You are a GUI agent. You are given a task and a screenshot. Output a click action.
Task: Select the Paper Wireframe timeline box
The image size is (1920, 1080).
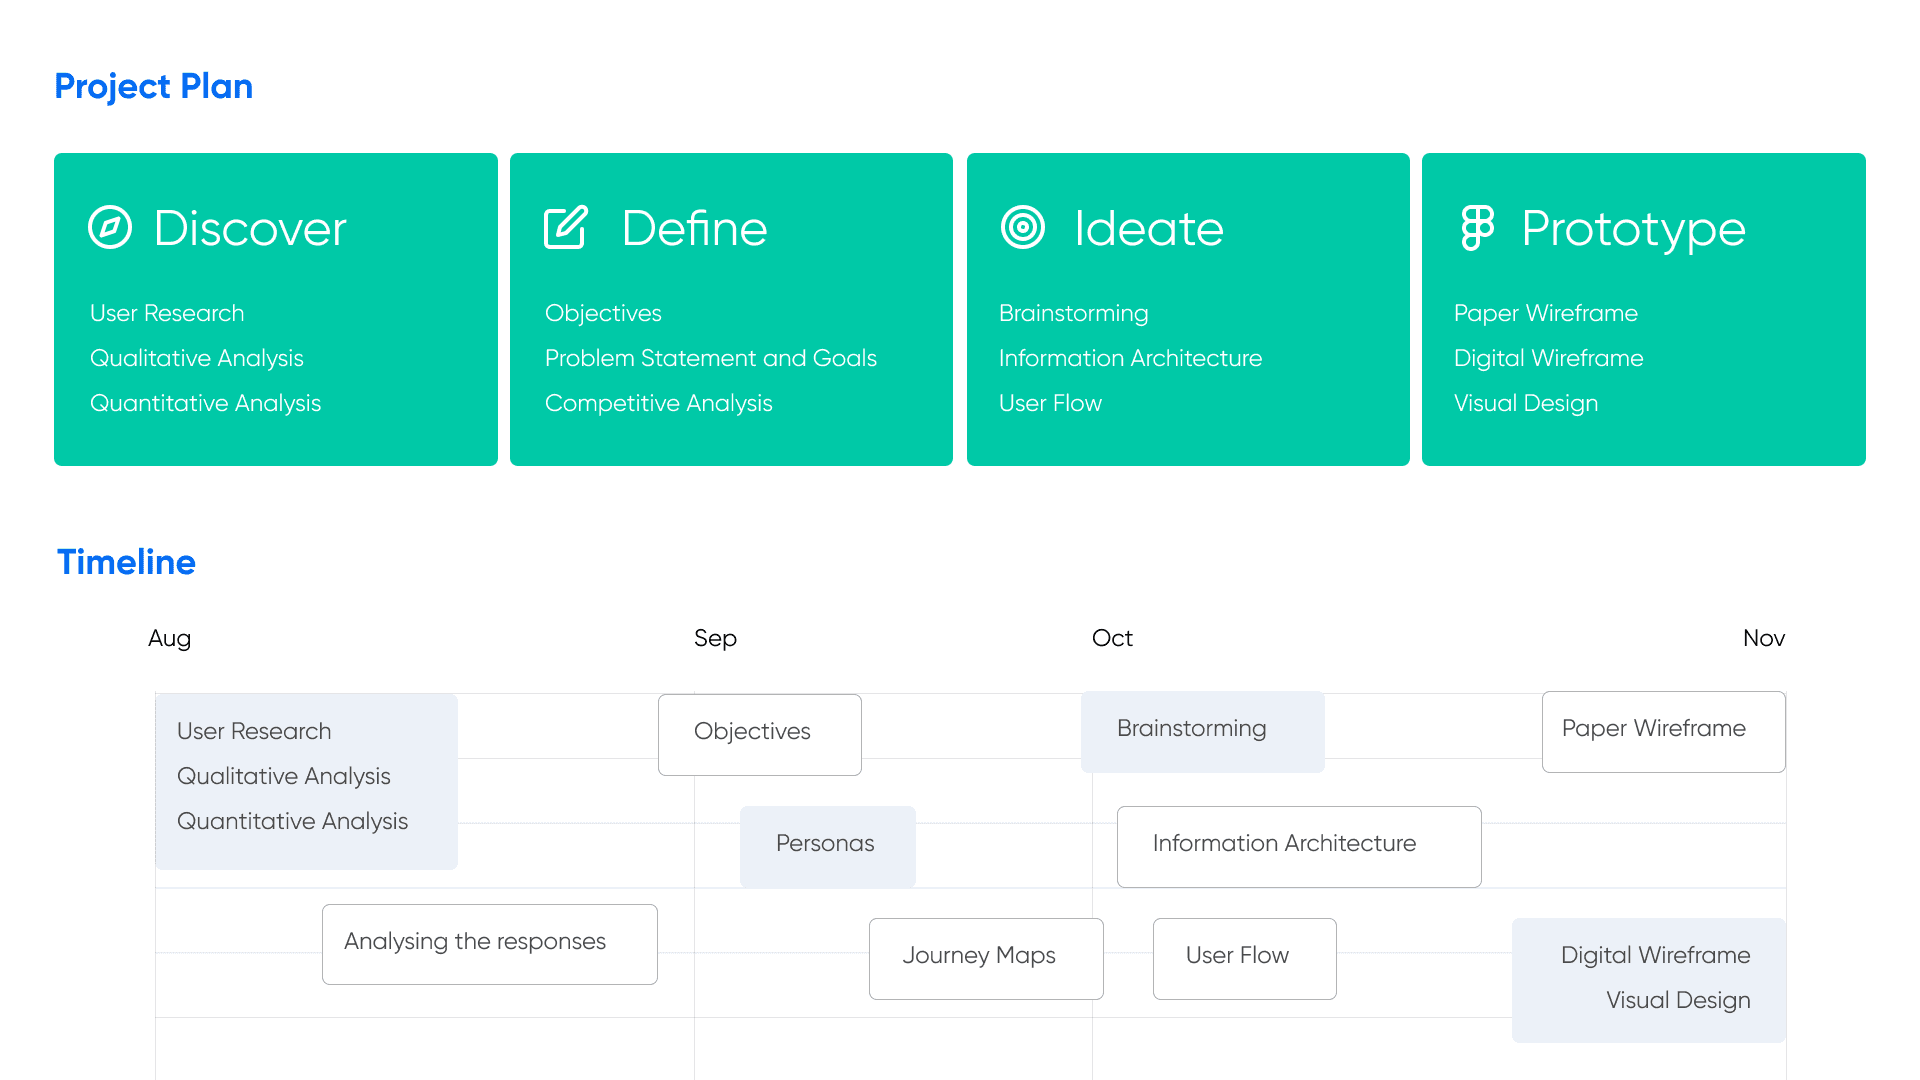pyautogui.click(x=1662, y=731)
